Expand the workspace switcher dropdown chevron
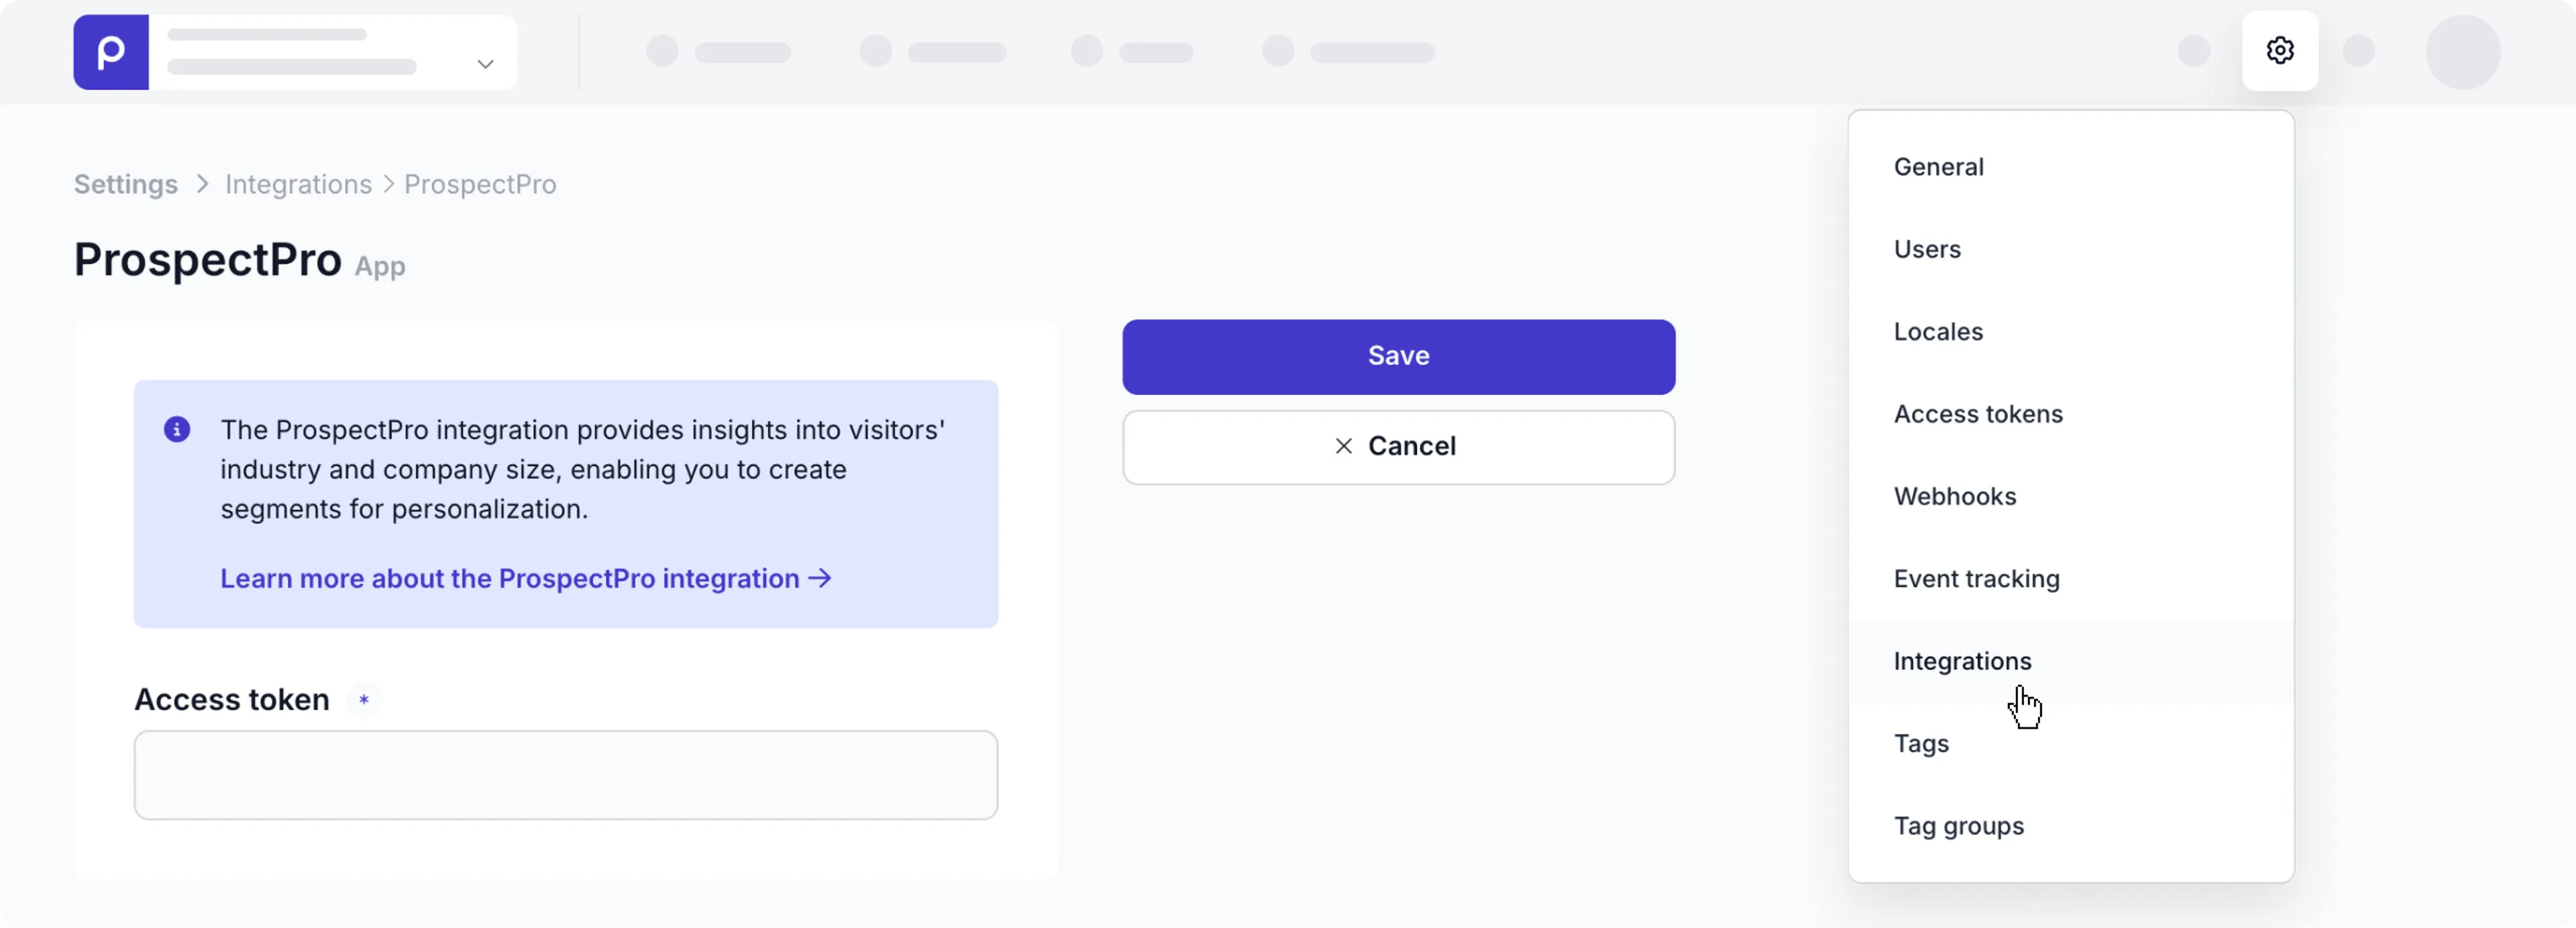The height and width of the screenshot is (928, 2576). click(x=486, y=63)
